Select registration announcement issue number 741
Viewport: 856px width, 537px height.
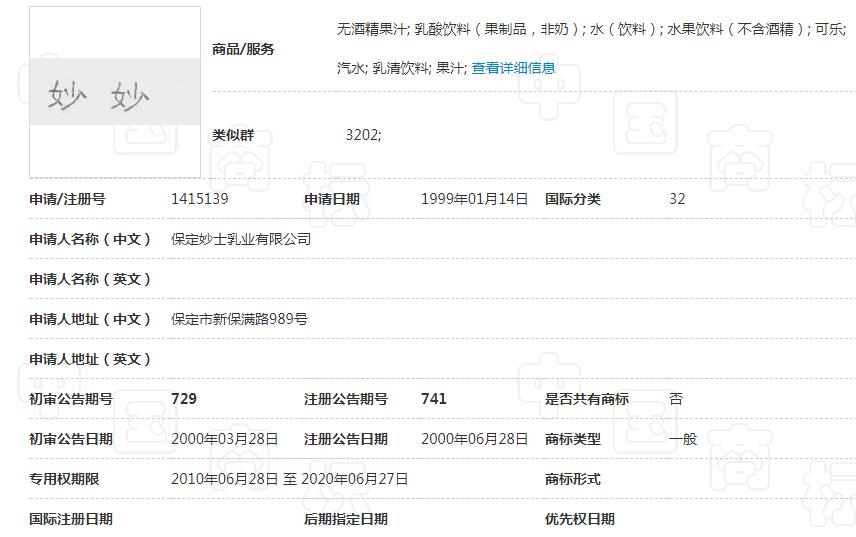point(434,399)
